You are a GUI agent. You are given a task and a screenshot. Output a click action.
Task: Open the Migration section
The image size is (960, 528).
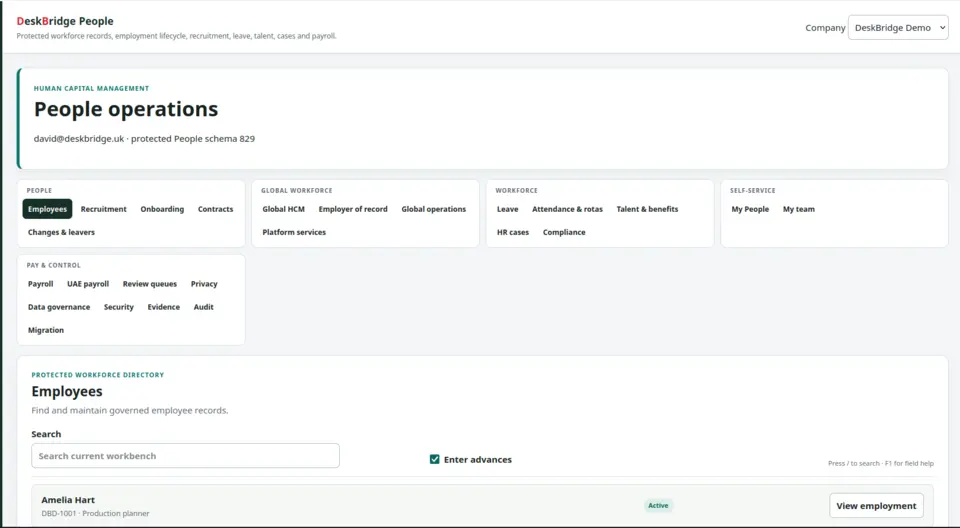click(46, 330)
